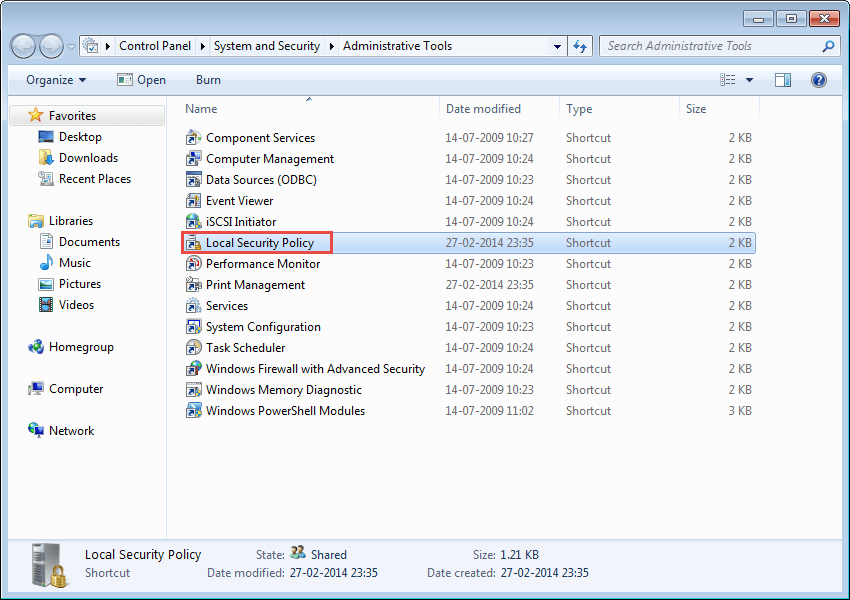
Task: Click the Refresh icon beside the address bar
Action: [580, 45]
